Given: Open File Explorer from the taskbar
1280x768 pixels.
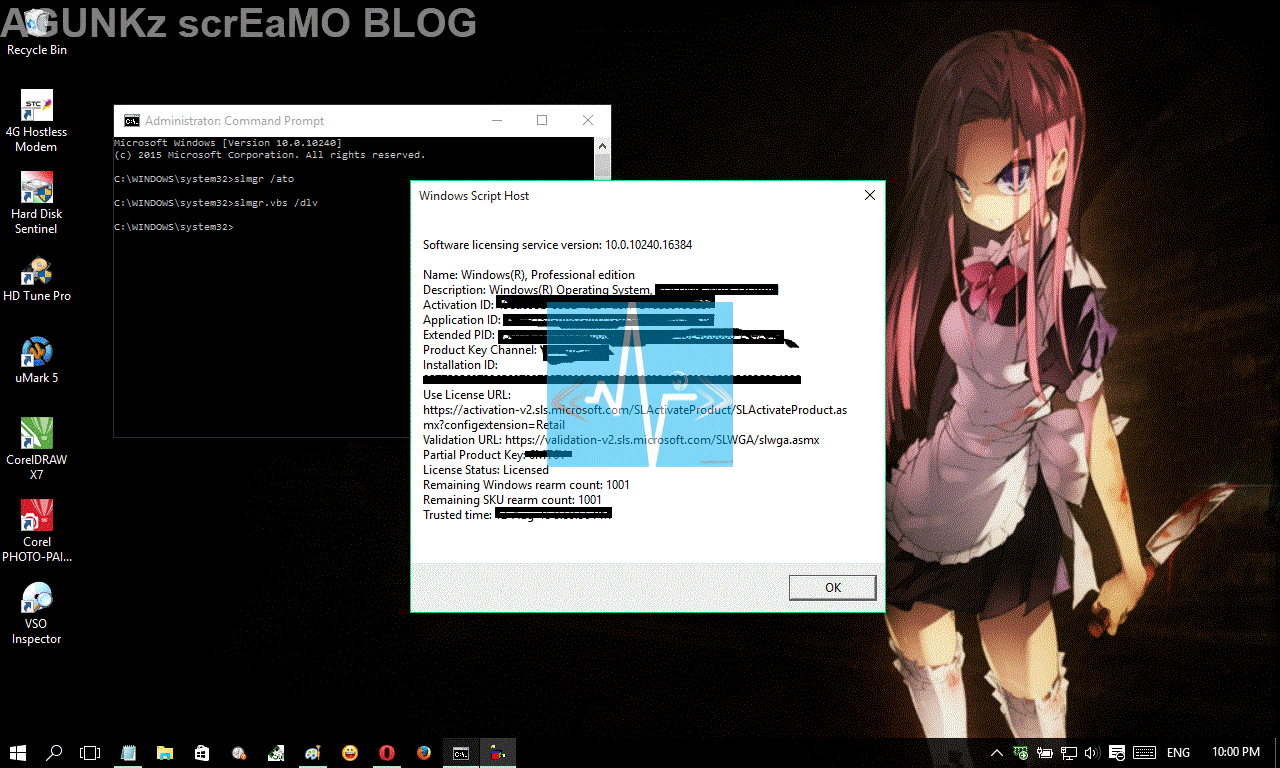Looking at the screenshot, I should pos(165,753).
